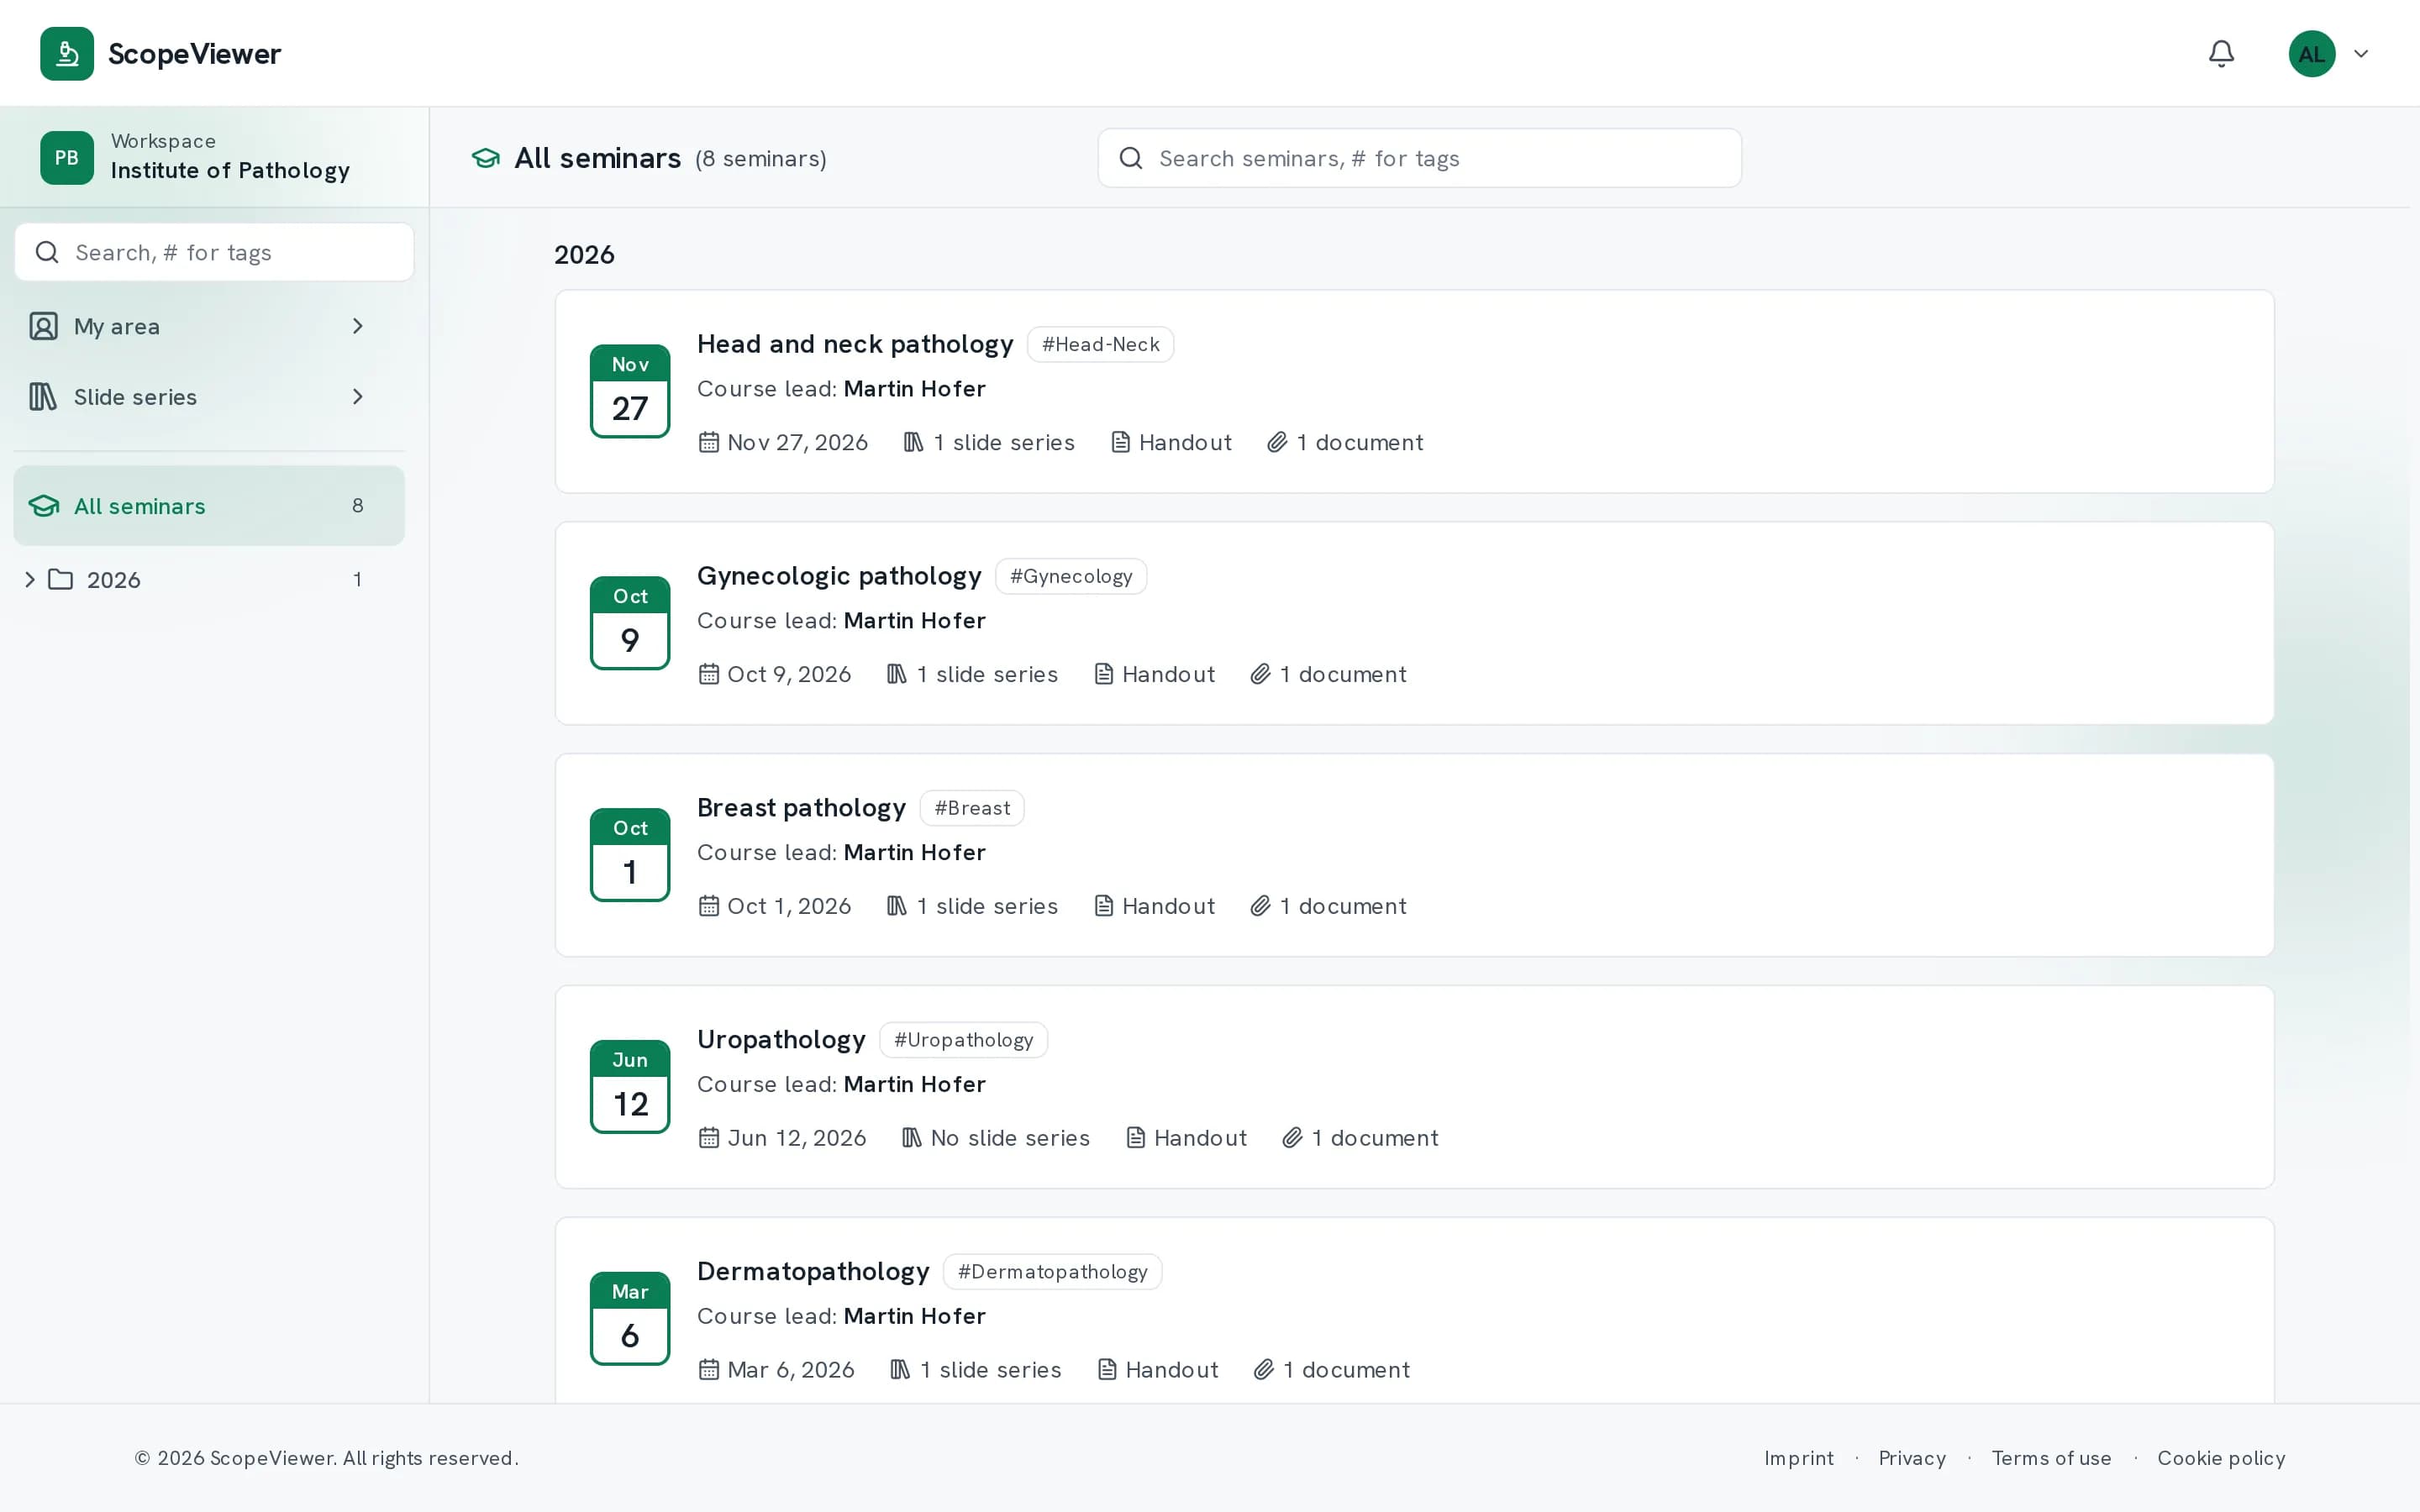Screen dimensions: 2420x1512
Task: Open the Cookie policy link
Action: (2221, 1458)
